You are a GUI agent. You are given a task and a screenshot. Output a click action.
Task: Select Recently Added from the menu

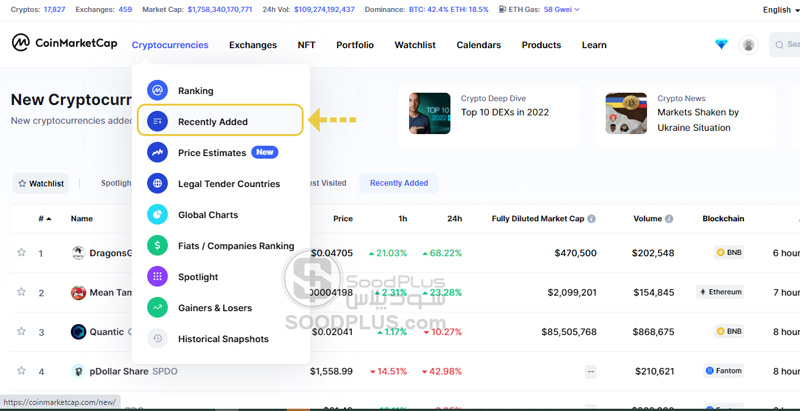[212, 122]
